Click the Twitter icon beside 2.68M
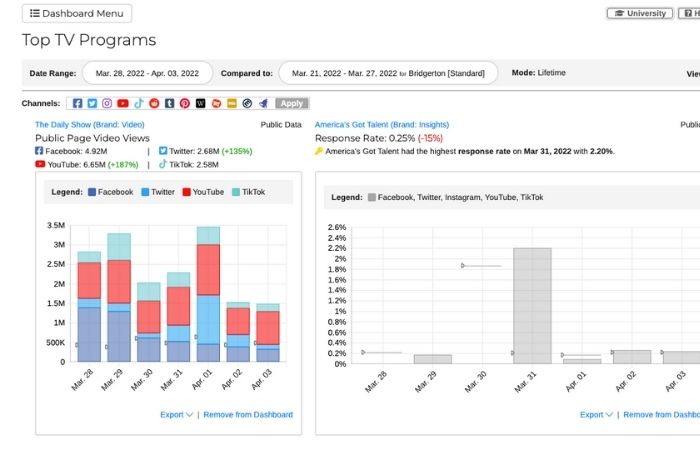The image size is (700, 450). (x=163, y=151)
